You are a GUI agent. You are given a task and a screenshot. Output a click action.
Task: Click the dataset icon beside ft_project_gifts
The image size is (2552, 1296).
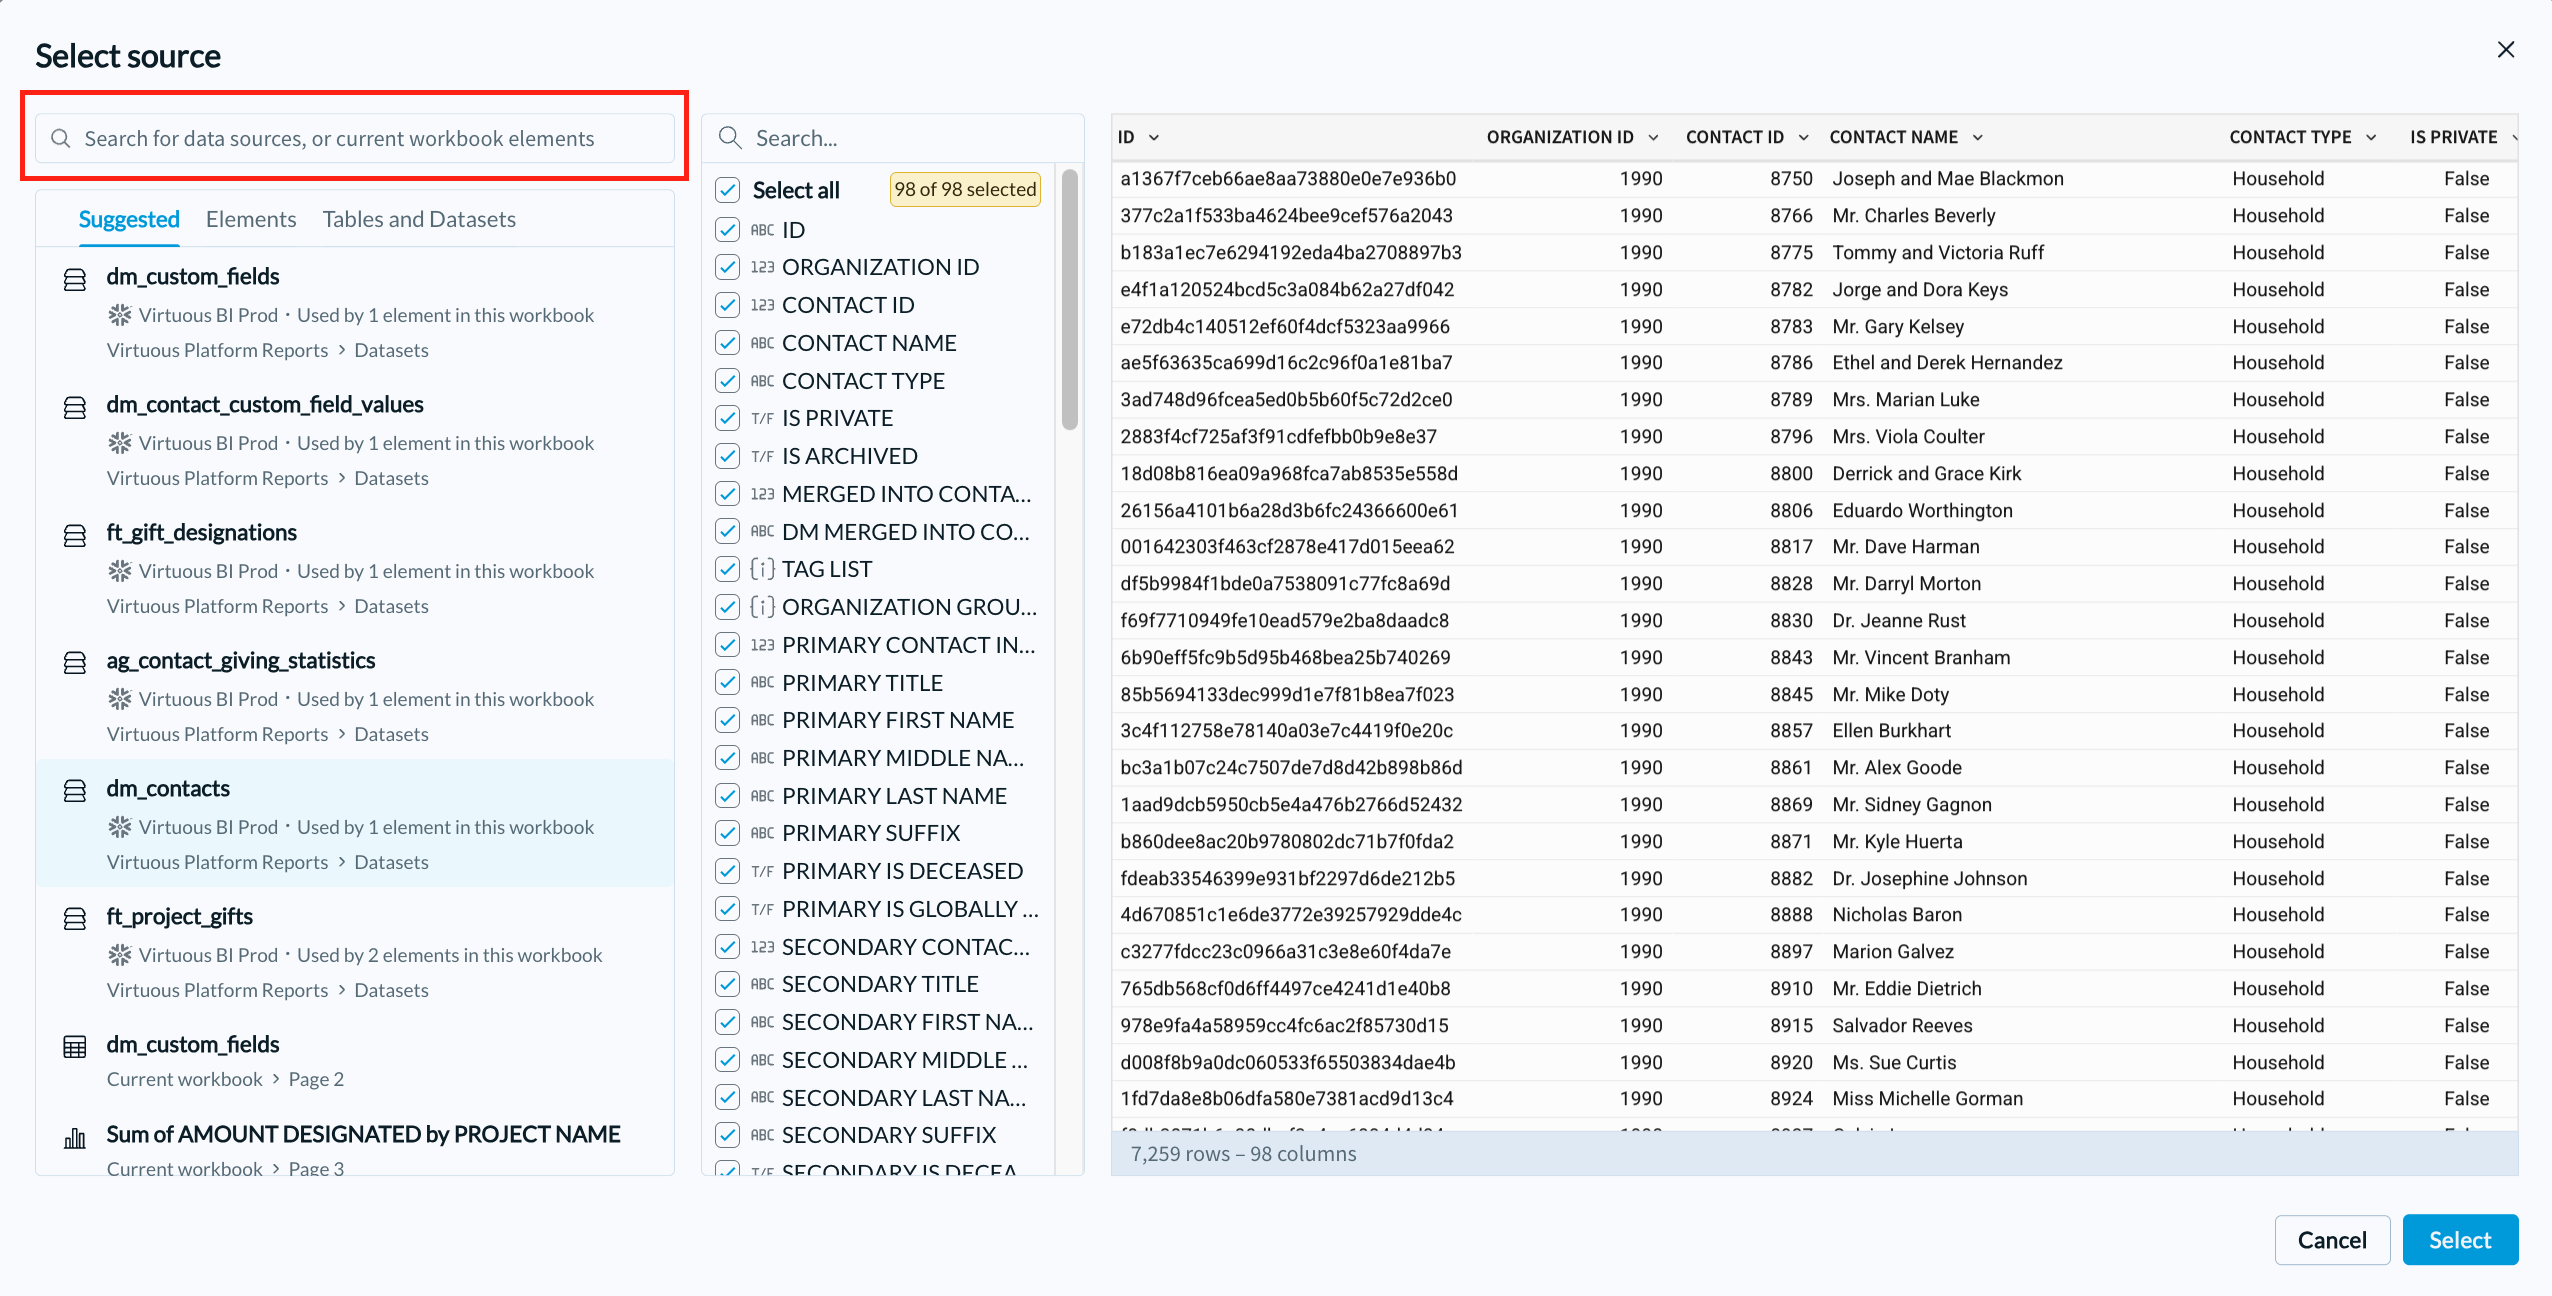point(75,918)
